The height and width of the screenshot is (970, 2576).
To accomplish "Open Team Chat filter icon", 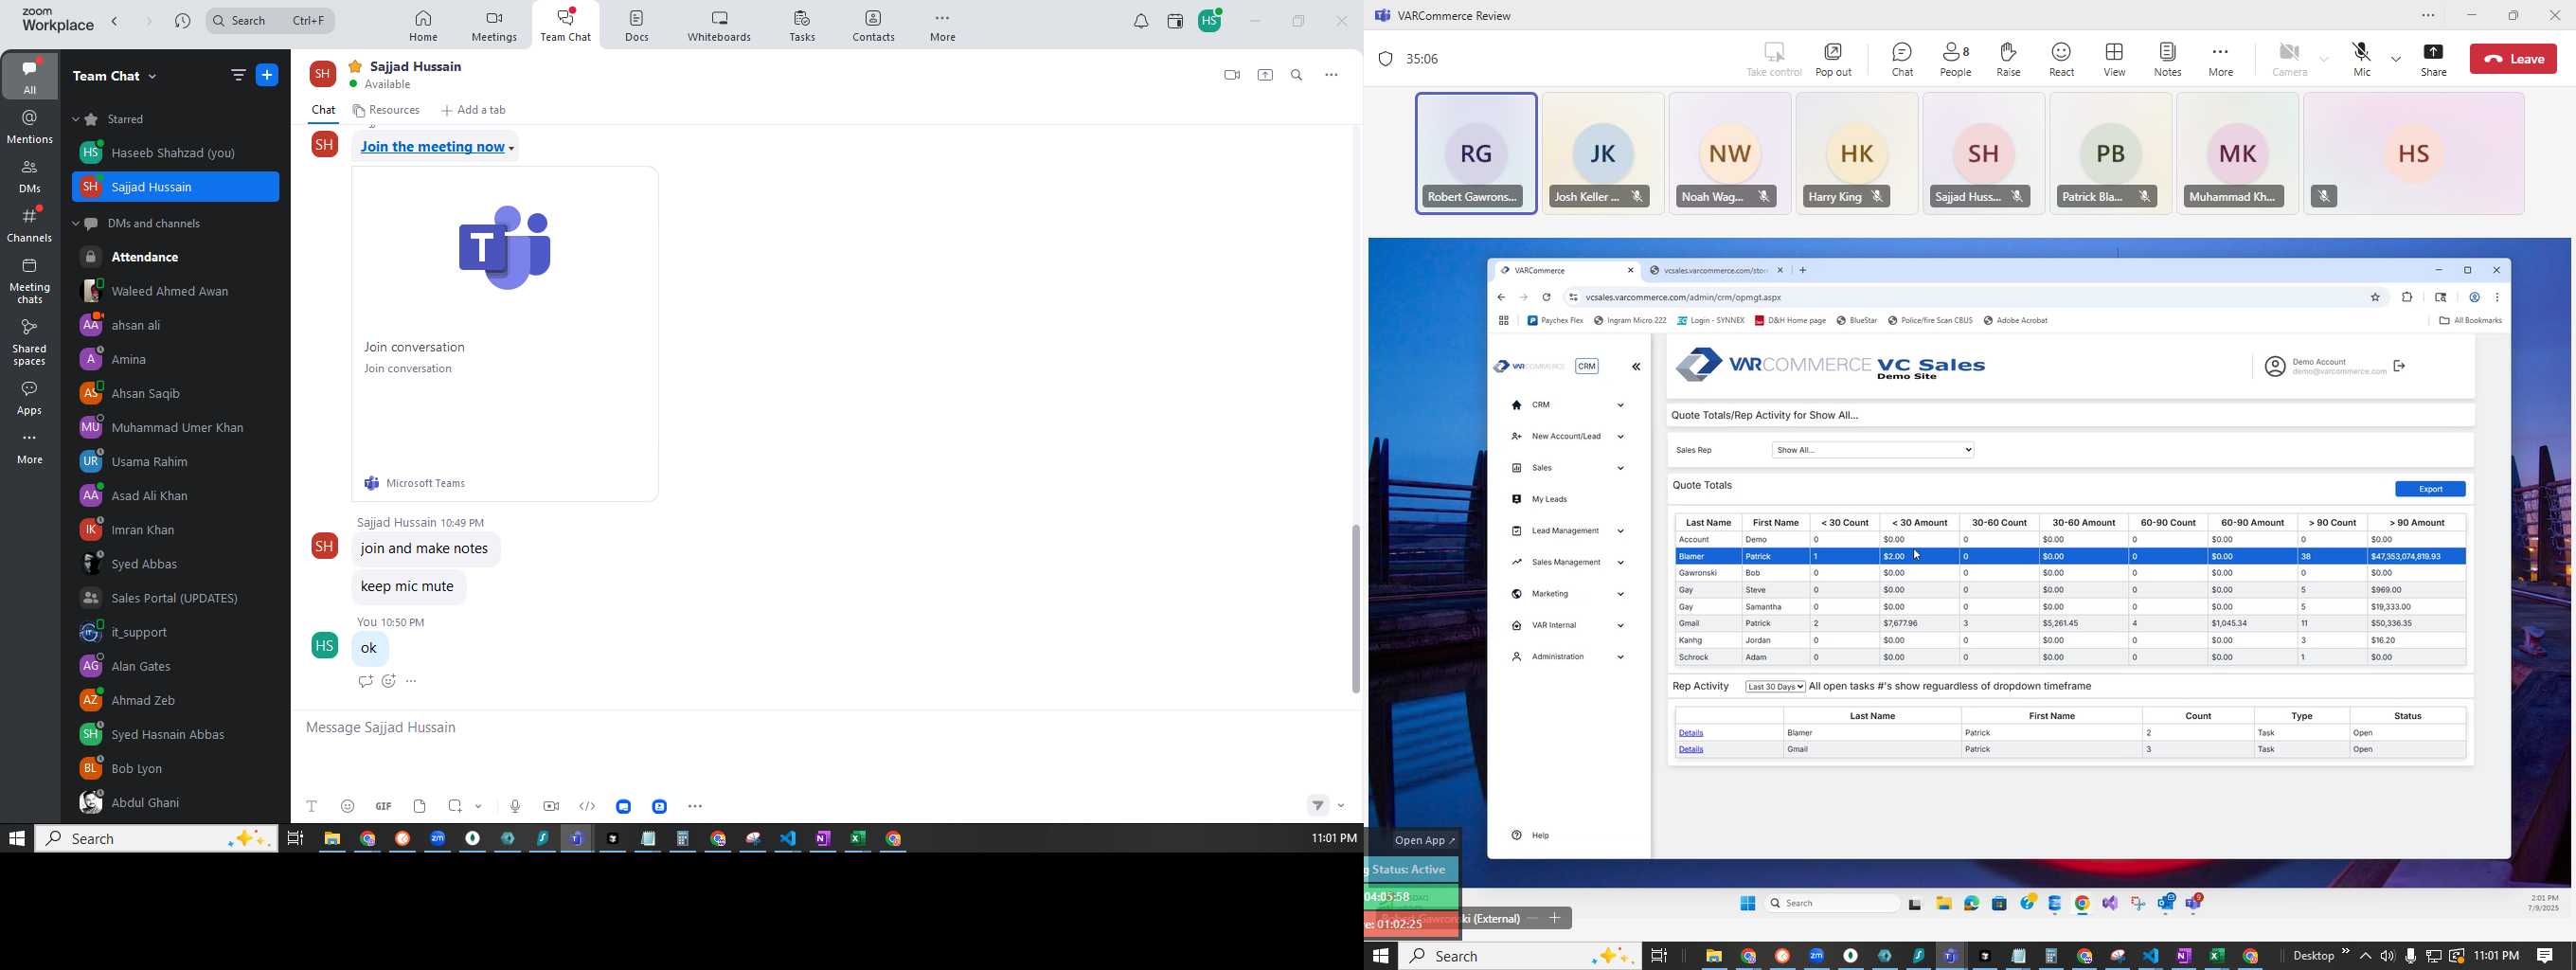I will pyautogui.click(x=238, y=76).
